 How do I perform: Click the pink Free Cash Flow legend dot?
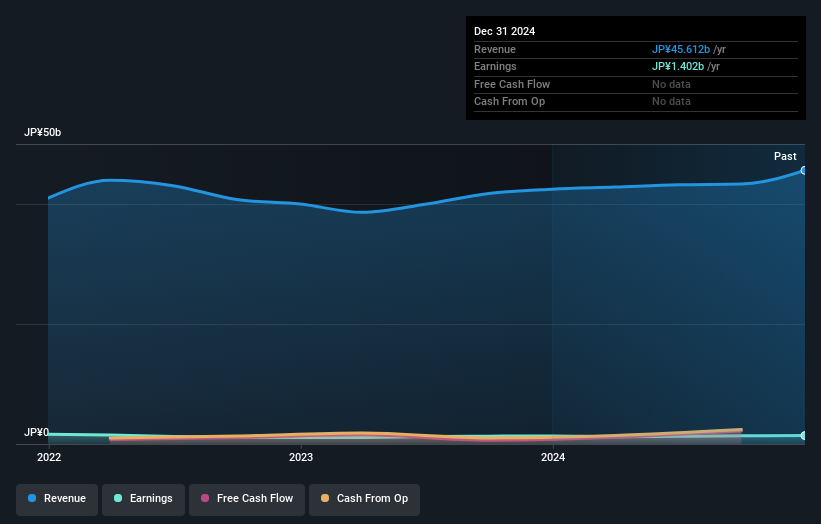click(205, 498)
